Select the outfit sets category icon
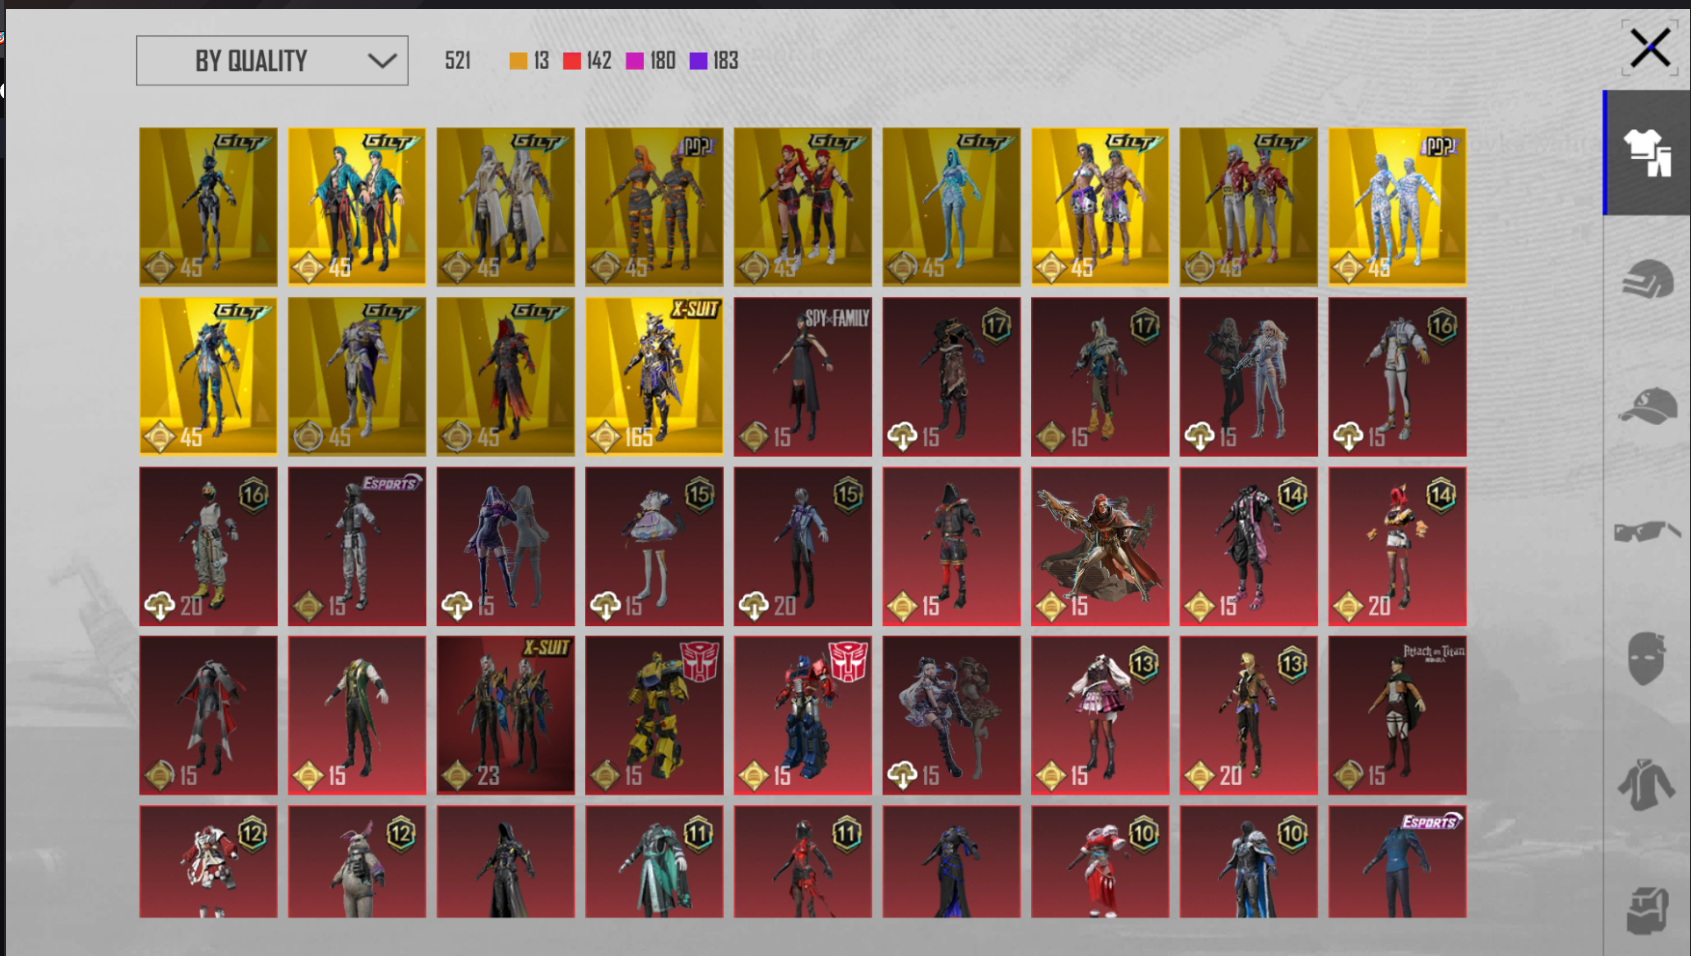The width and height of the screenshot is (1691, 956). click(1647, 153)
